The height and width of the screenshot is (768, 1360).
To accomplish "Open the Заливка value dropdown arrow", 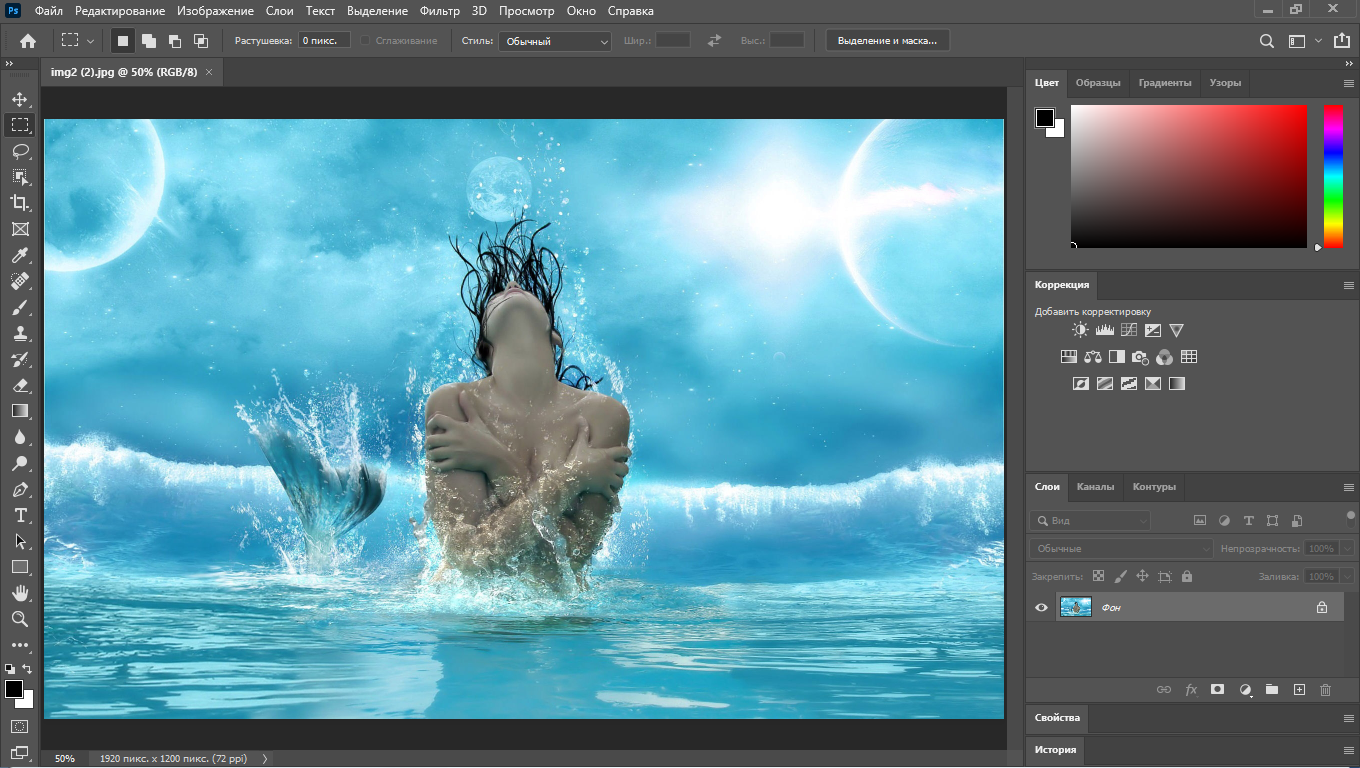I will 1347,576.
